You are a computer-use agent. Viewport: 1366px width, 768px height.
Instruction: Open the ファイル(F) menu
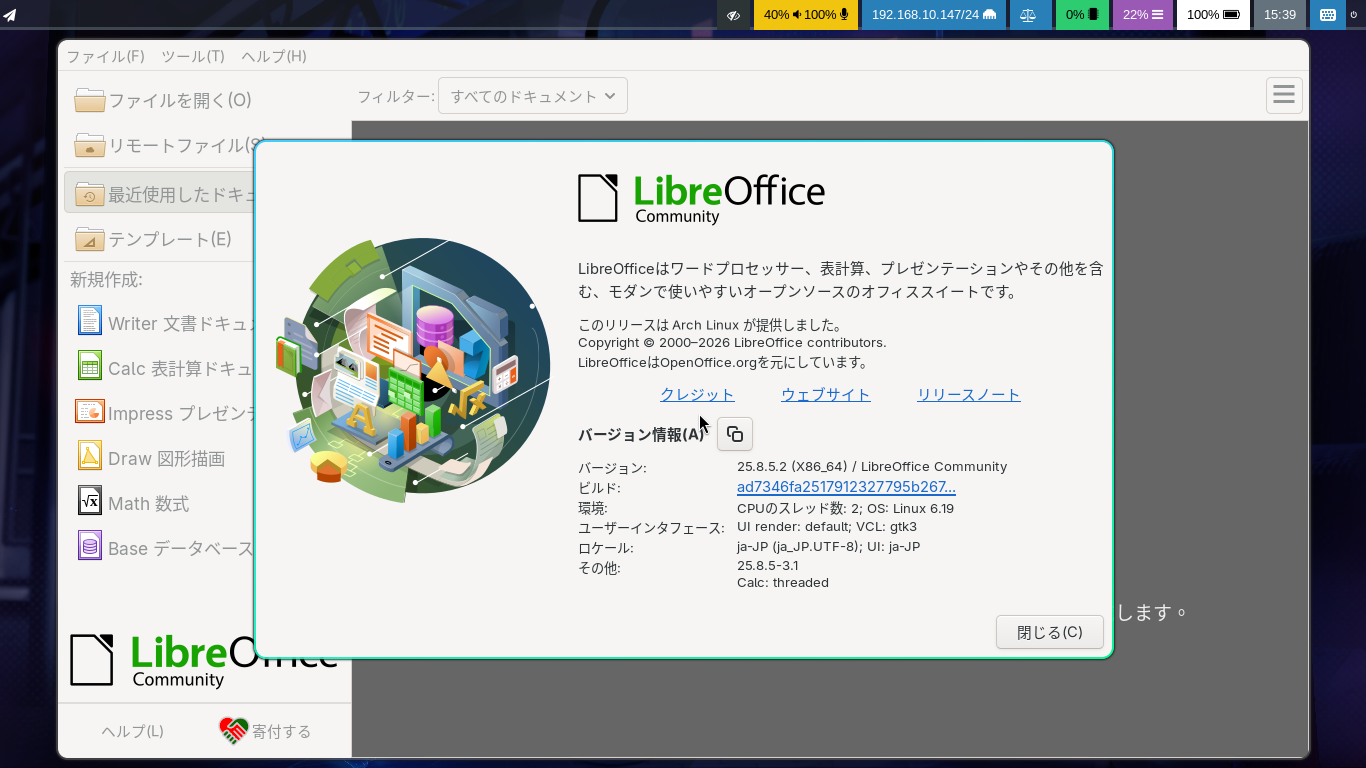[x=105, y=56]
